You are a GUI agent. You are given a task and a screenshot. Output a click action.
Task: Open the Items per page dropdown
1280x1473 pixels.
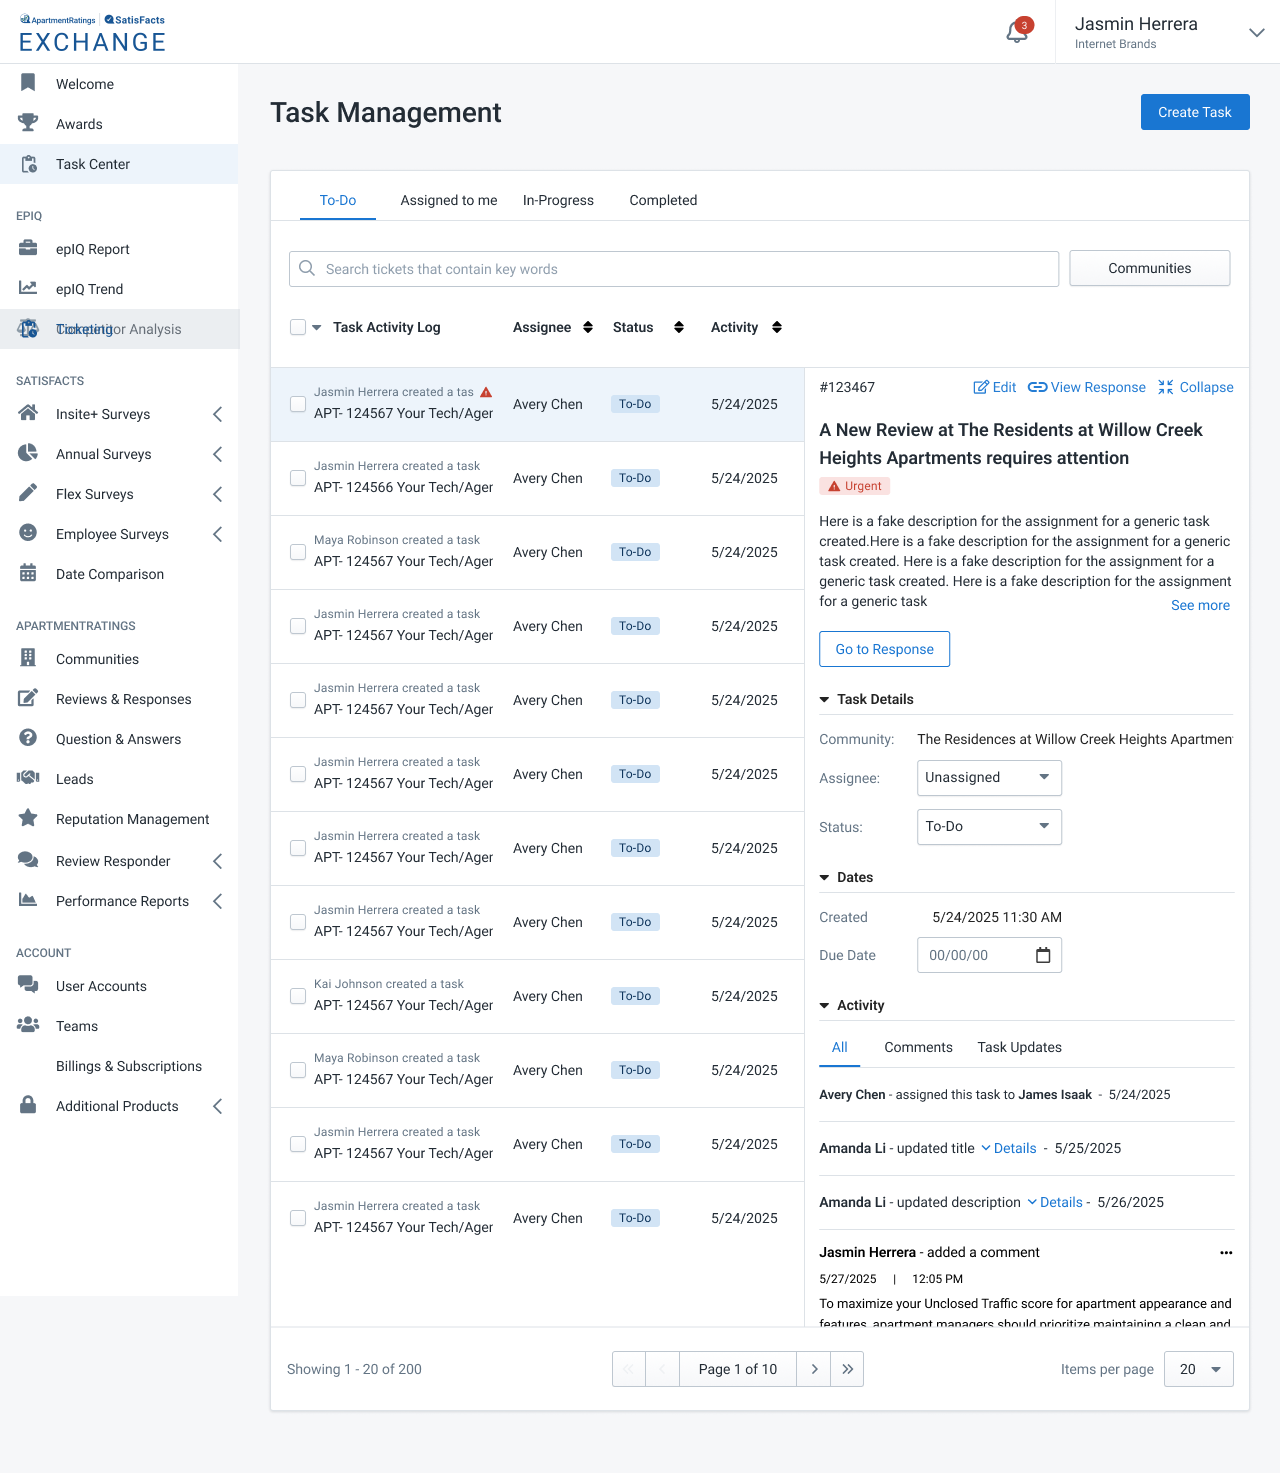1198,1369
